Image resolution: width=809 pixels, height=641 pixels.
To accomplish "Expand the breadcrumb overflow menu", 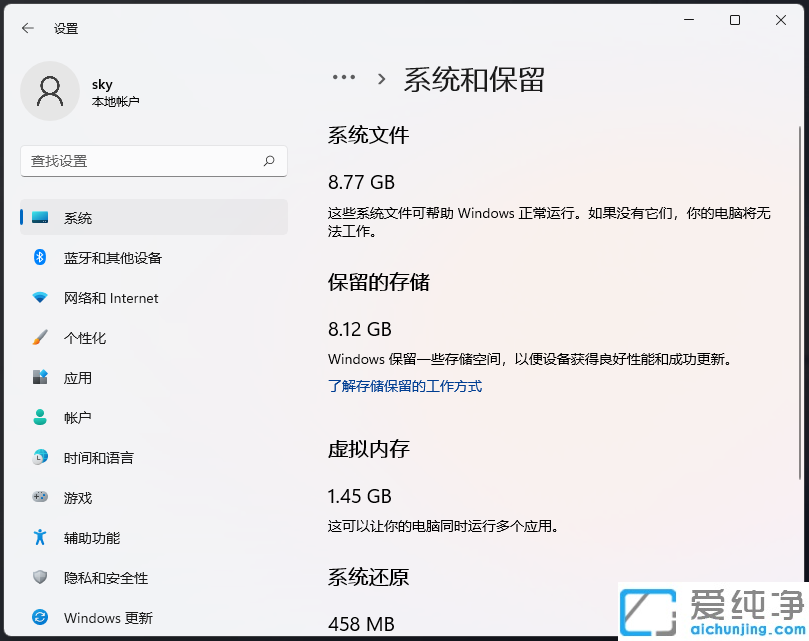I will (x=344, y=78).
